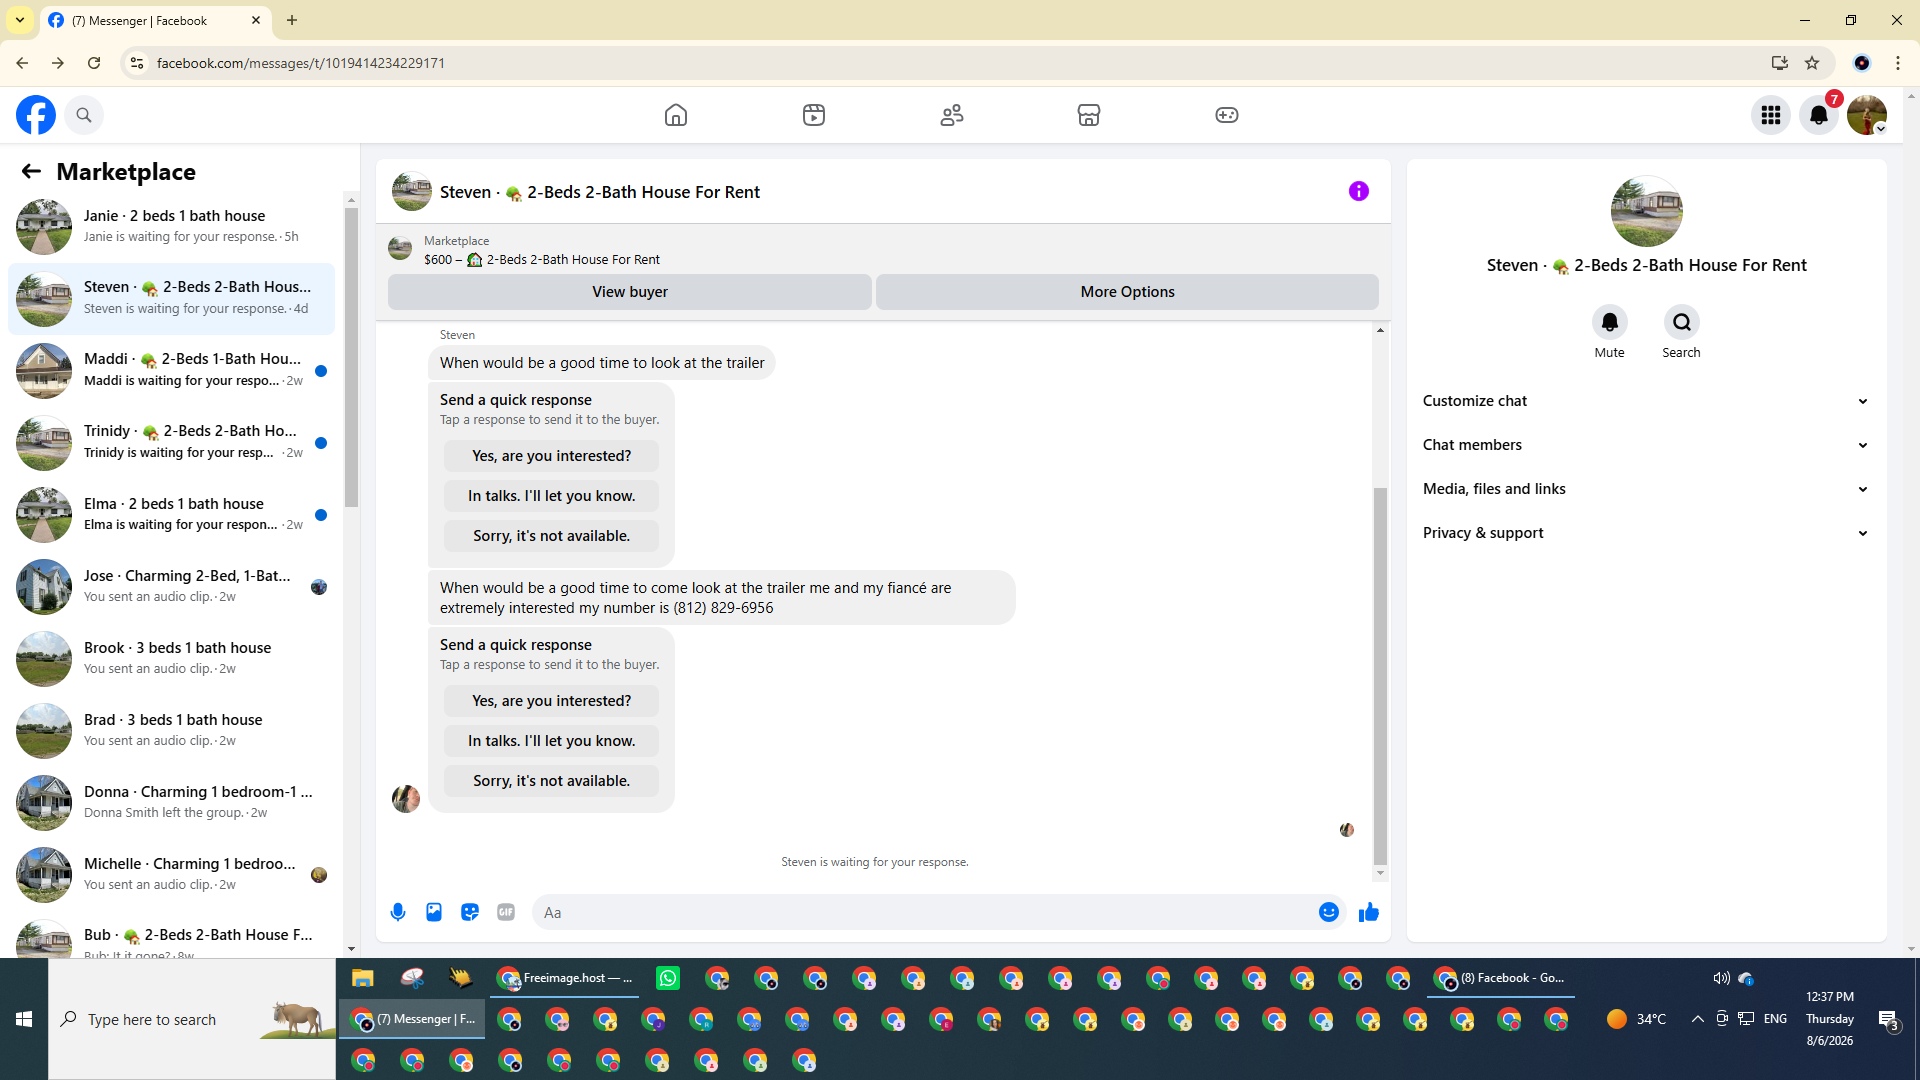
Task: Bookmark this page with star icon
Action: pyautogui.click(x=1812, y=63)
